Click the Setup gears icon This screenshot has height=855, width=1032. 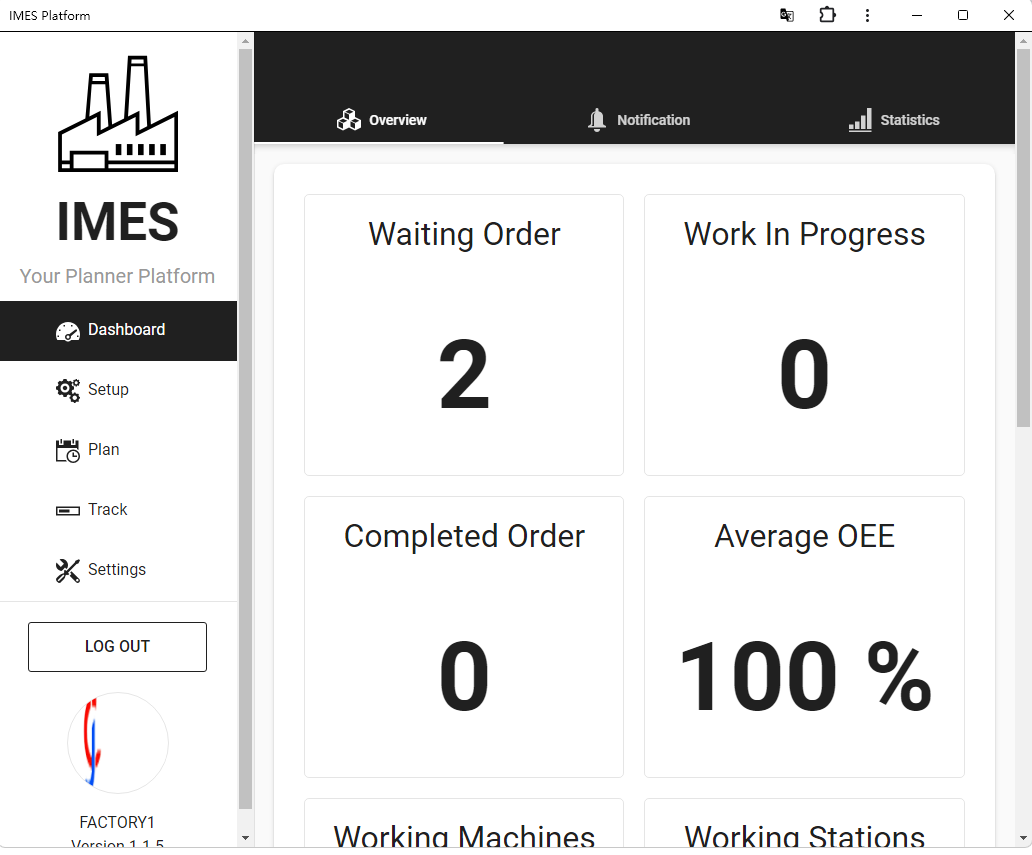point(67,390)
